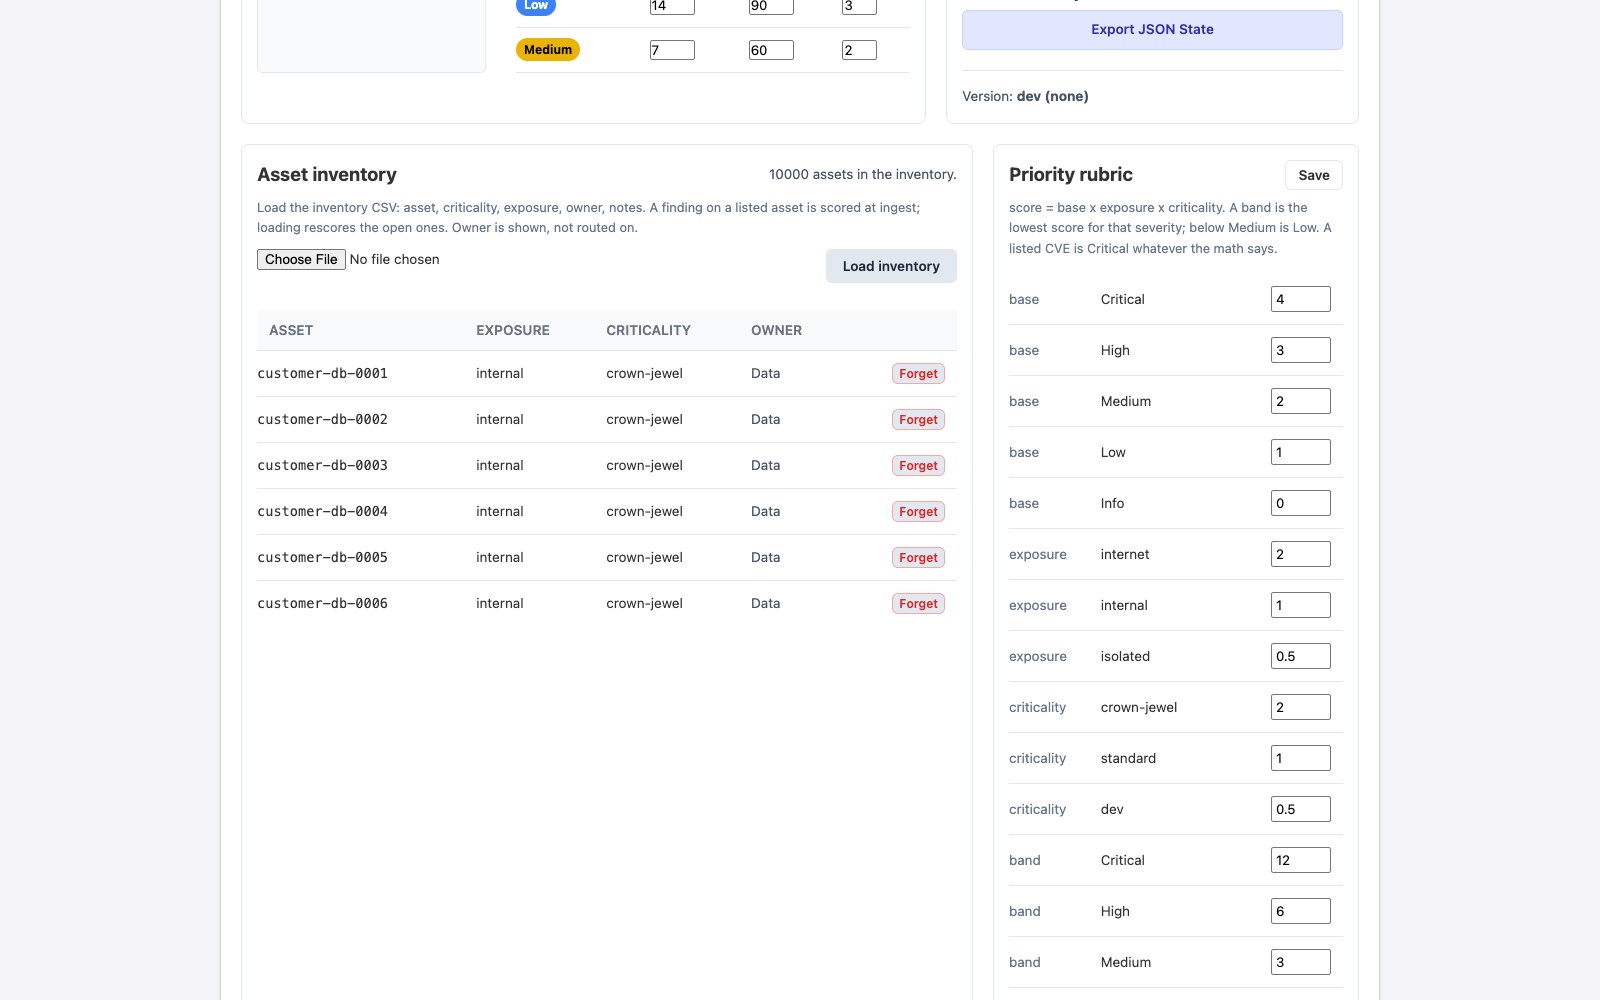Select asset name customer-db-0005

[322, 558]
